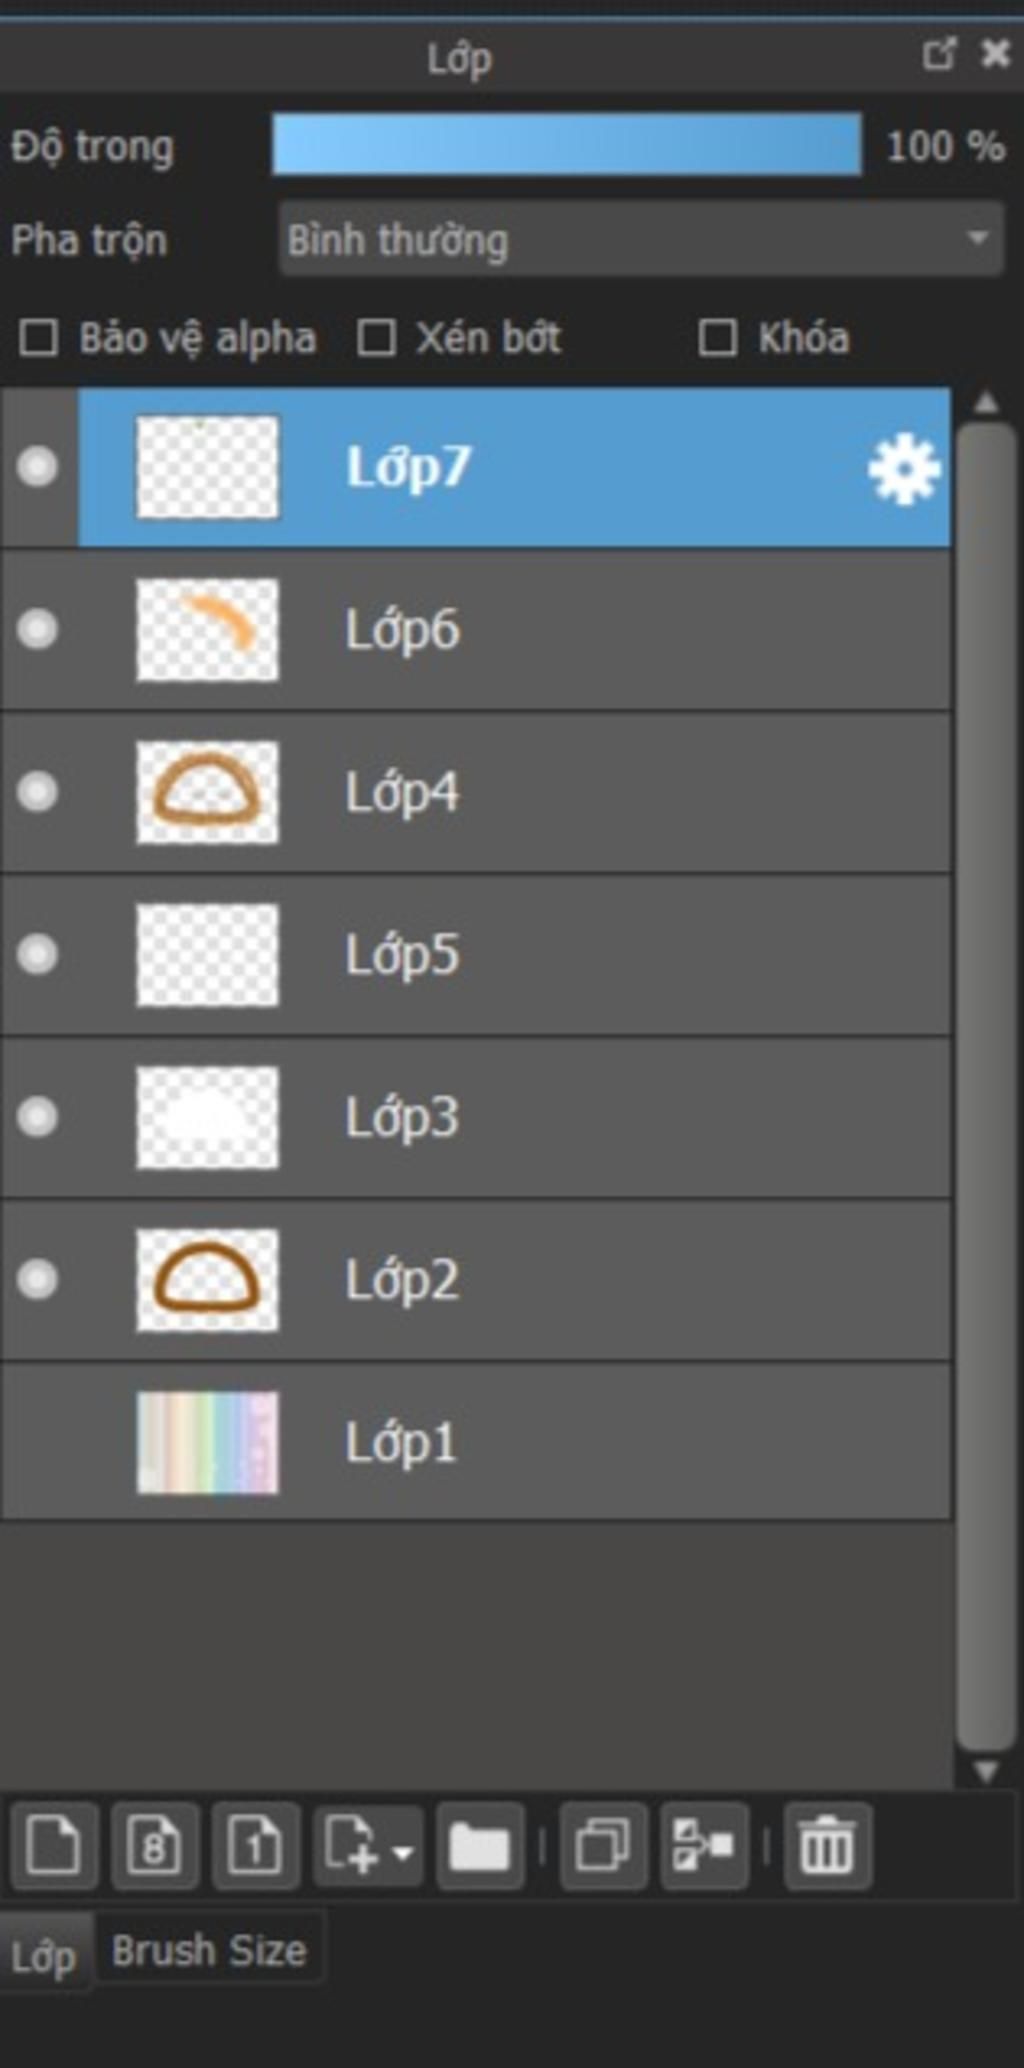This screenshot has width=1024, height=2068.
Task: Add a new 1-bit layer
Action: coord(255,1845)
